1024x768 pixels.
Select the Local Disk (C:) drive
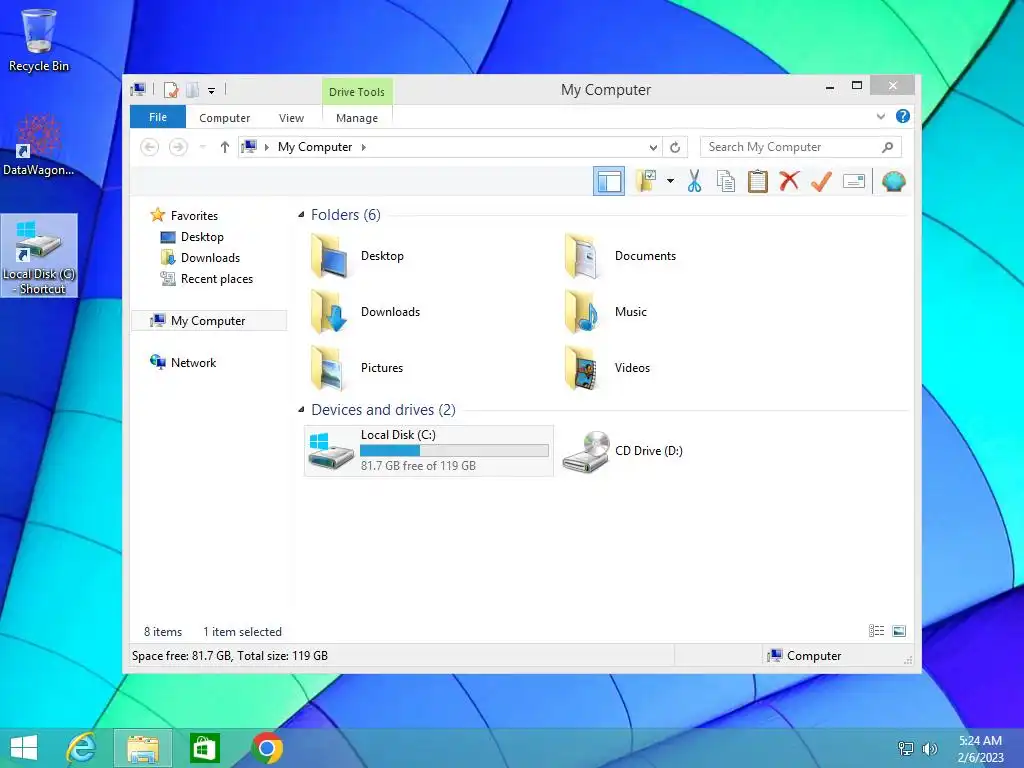coord(429,451)
